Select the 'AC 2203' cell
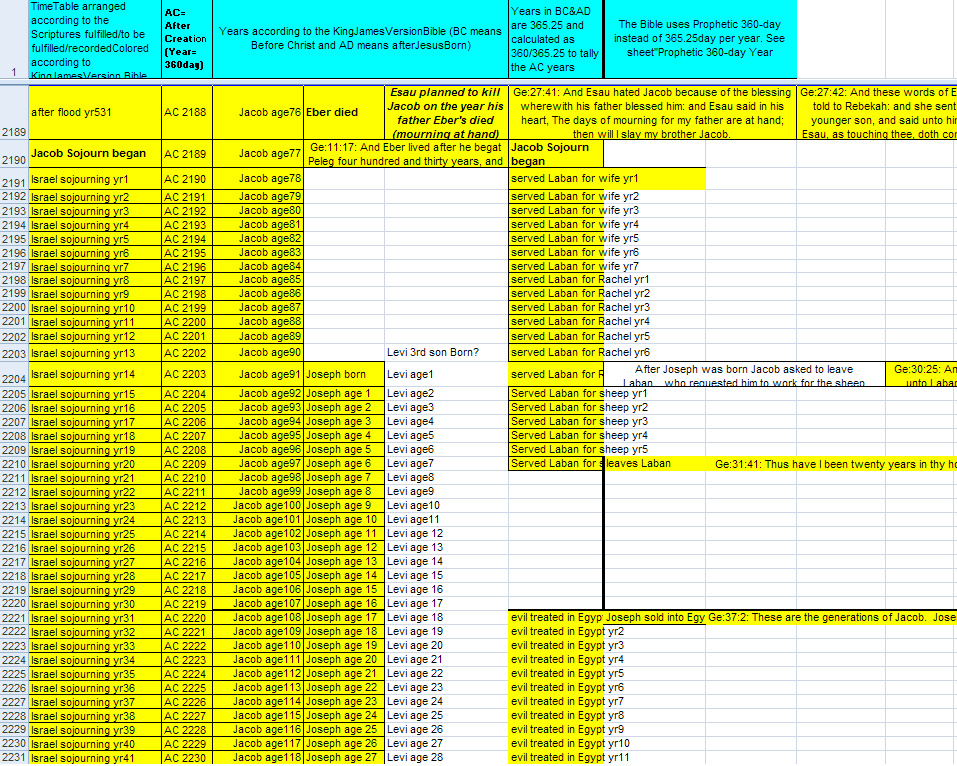The height and width of the screenshot is (766, 957). (187, 375)
